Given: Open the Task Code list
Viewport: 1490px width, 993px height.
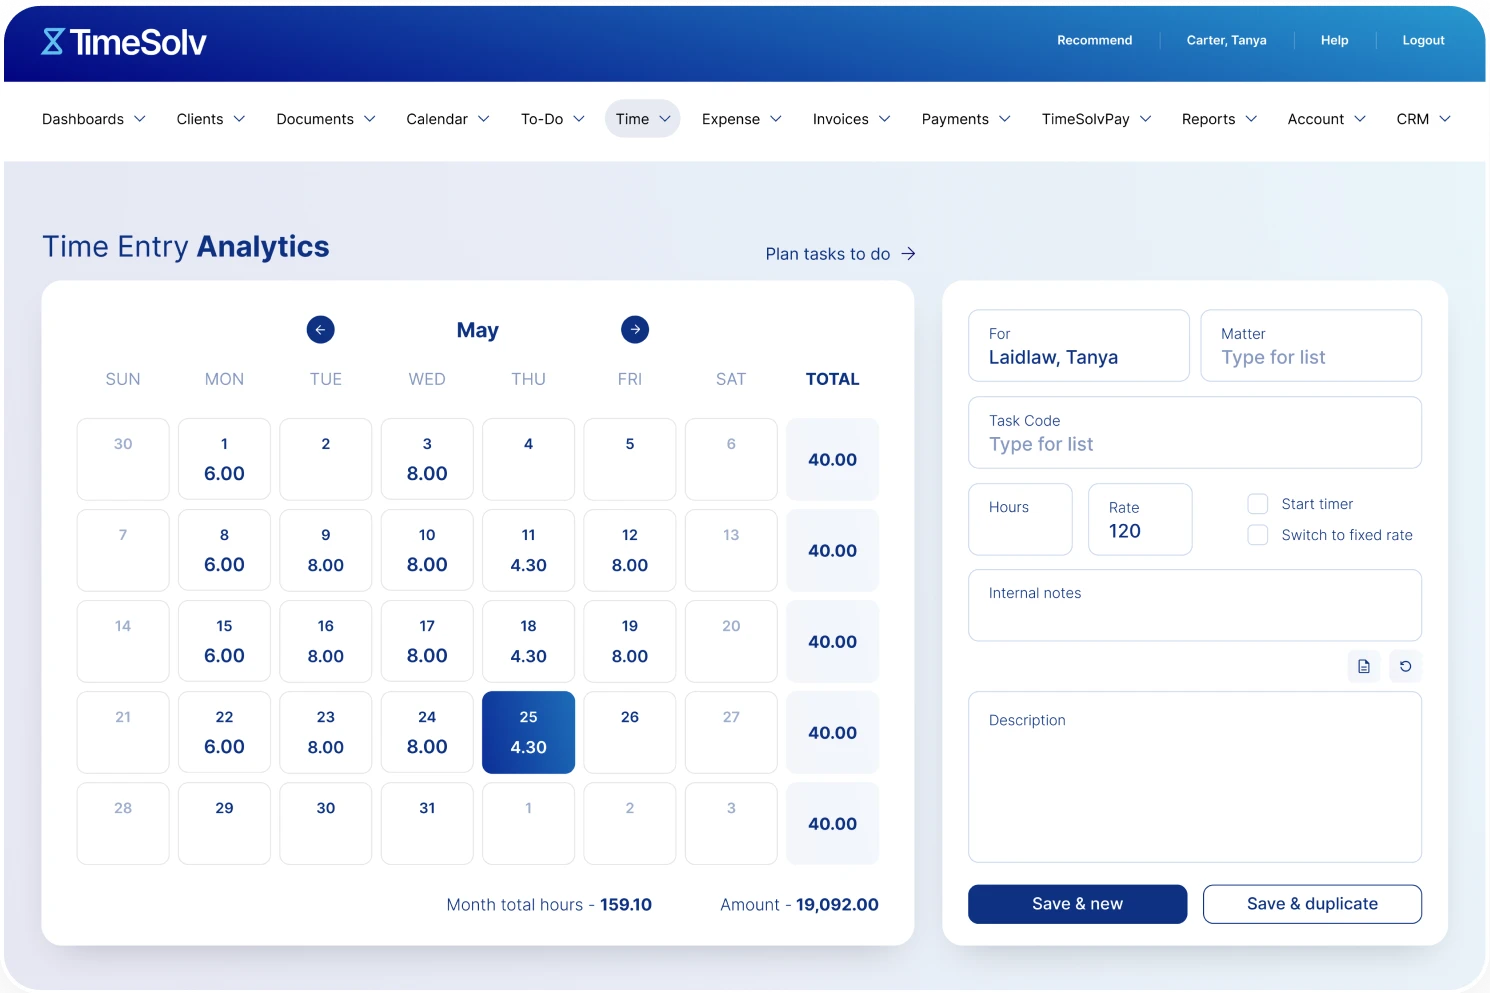Looking at the screenshot, I should point(1194,444).
